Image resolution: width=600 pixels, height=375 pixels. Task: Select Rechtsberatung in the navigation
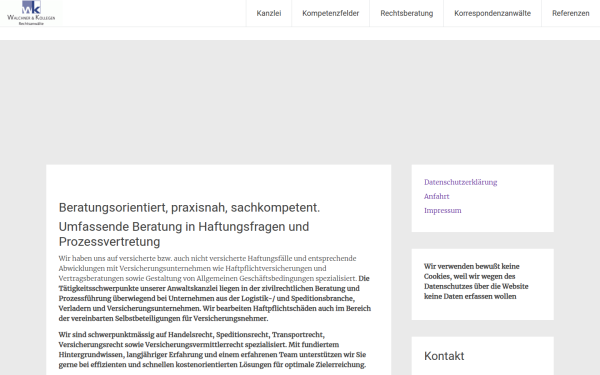coord(406,13)
